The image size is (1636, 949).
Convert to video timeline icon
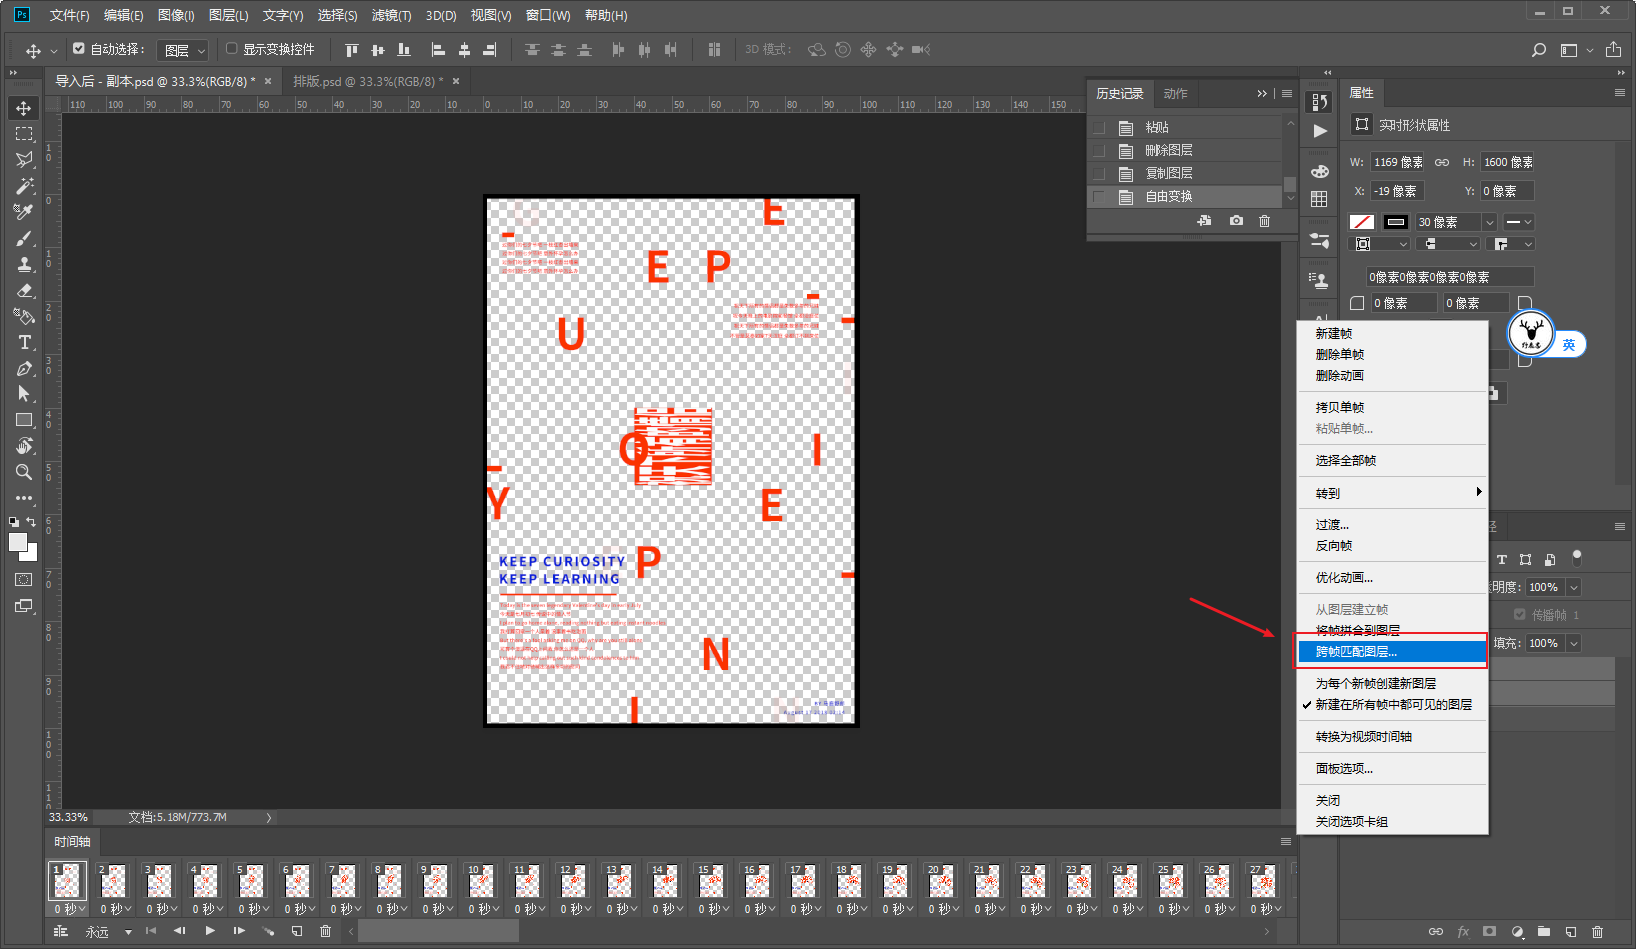click(61, 931)
